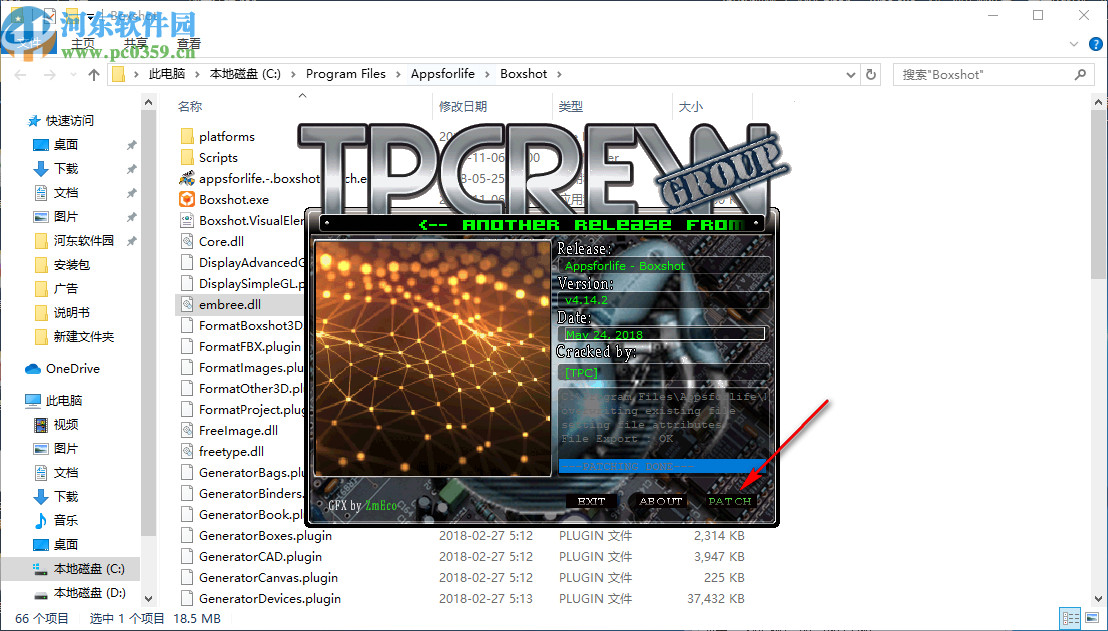
Task: Open 广告 folder in sidebar
Action: click(66, 289)
